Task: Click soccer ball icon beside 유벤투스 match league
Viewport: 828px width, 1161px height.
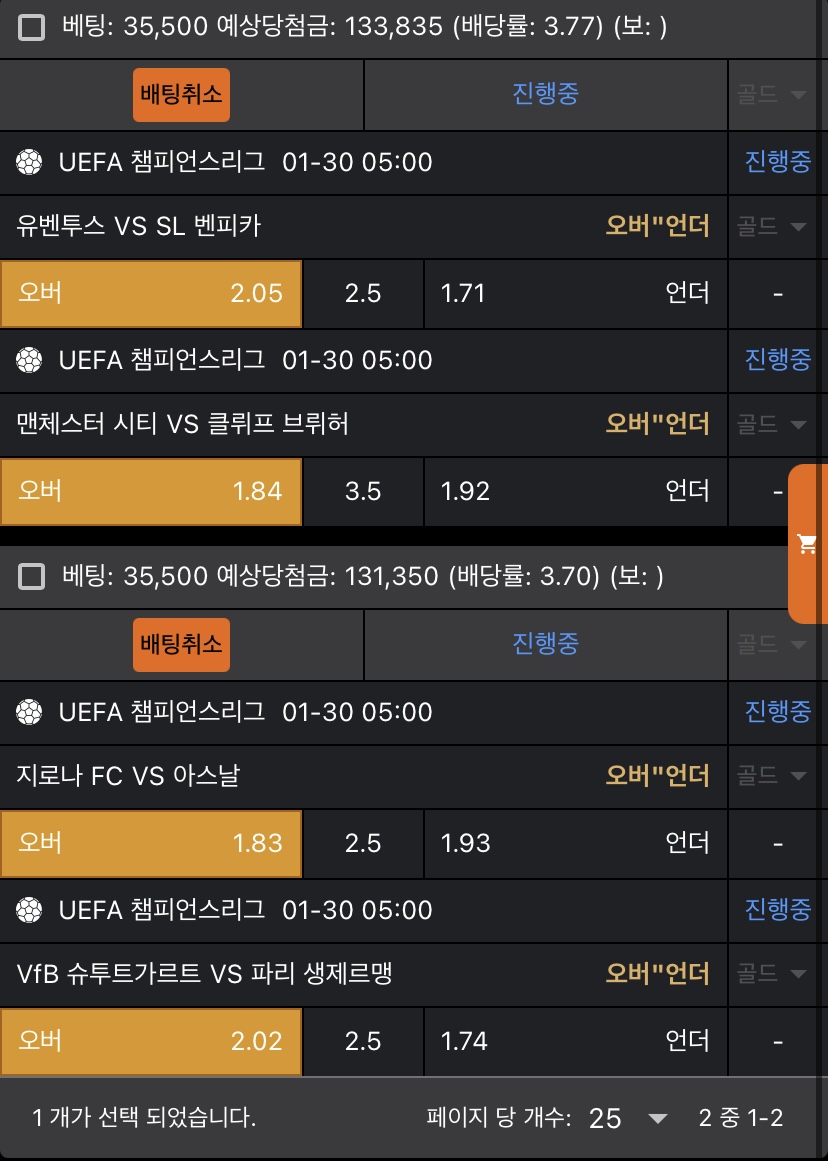Action: (30, 162)
